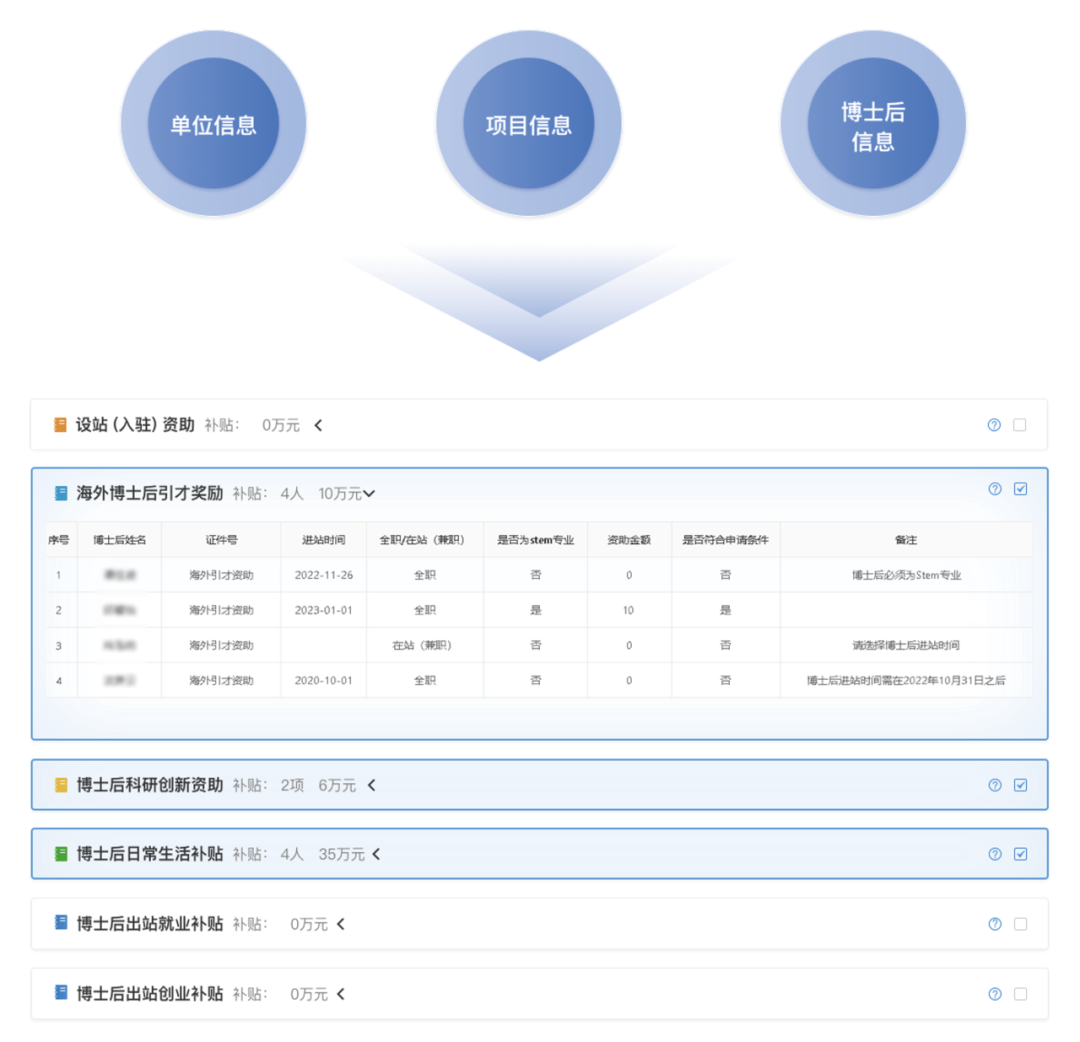Click the blue book icon beside 海外博士后引才奖励
1080x1042 pixels.
pyautogui.click(x=61, y=493)
